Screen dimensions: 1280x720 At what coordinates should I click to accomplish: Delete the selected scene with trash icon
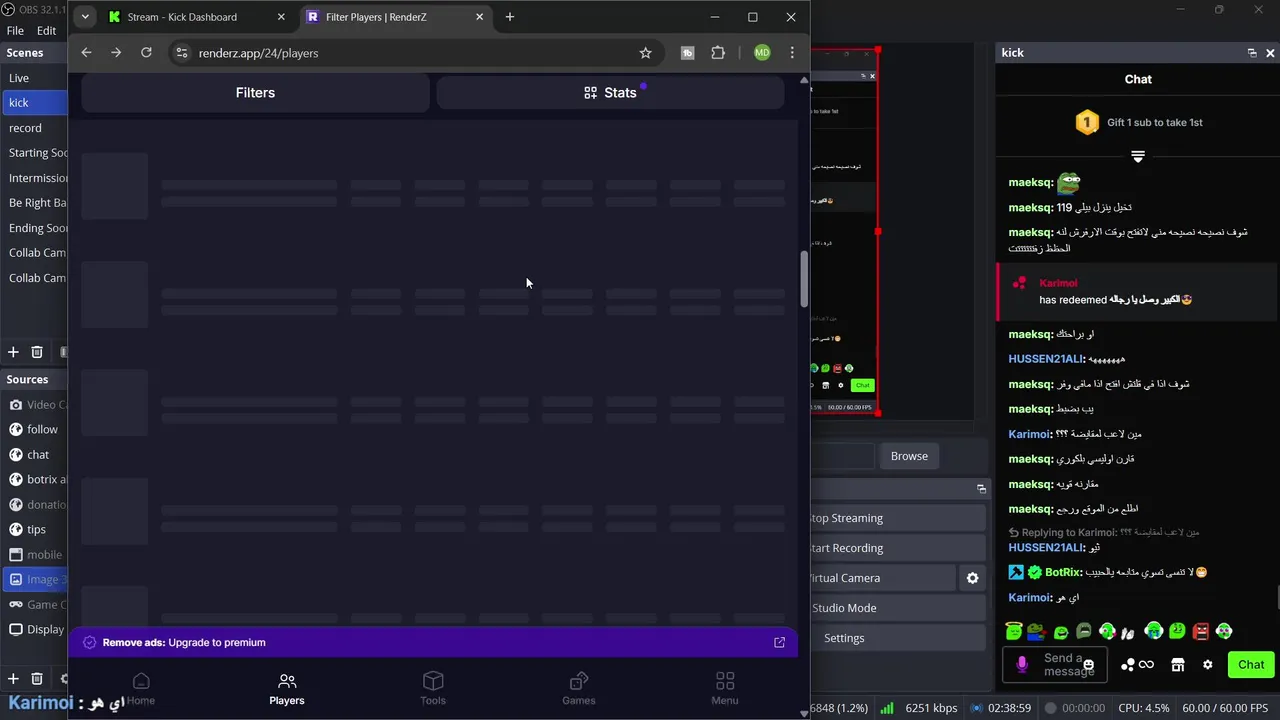coord(37,352)
